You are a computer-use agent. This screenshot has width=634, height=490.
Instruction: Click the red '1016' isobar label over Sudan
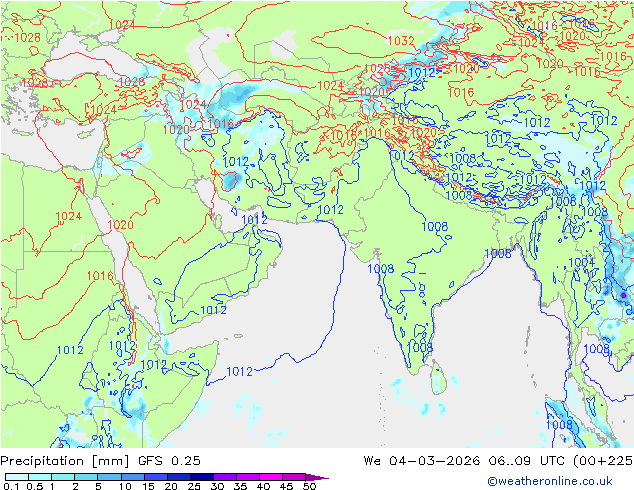[100, 276]
